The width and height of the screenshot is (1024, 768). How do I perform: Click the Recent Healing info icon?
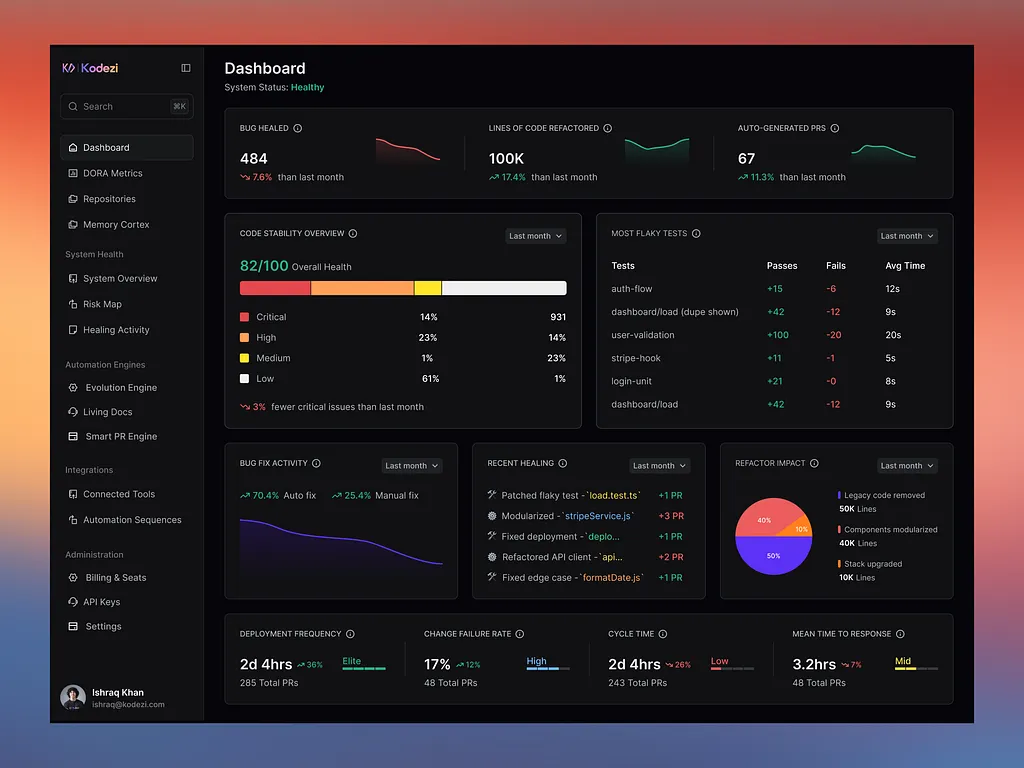click(x=562, y=463)
